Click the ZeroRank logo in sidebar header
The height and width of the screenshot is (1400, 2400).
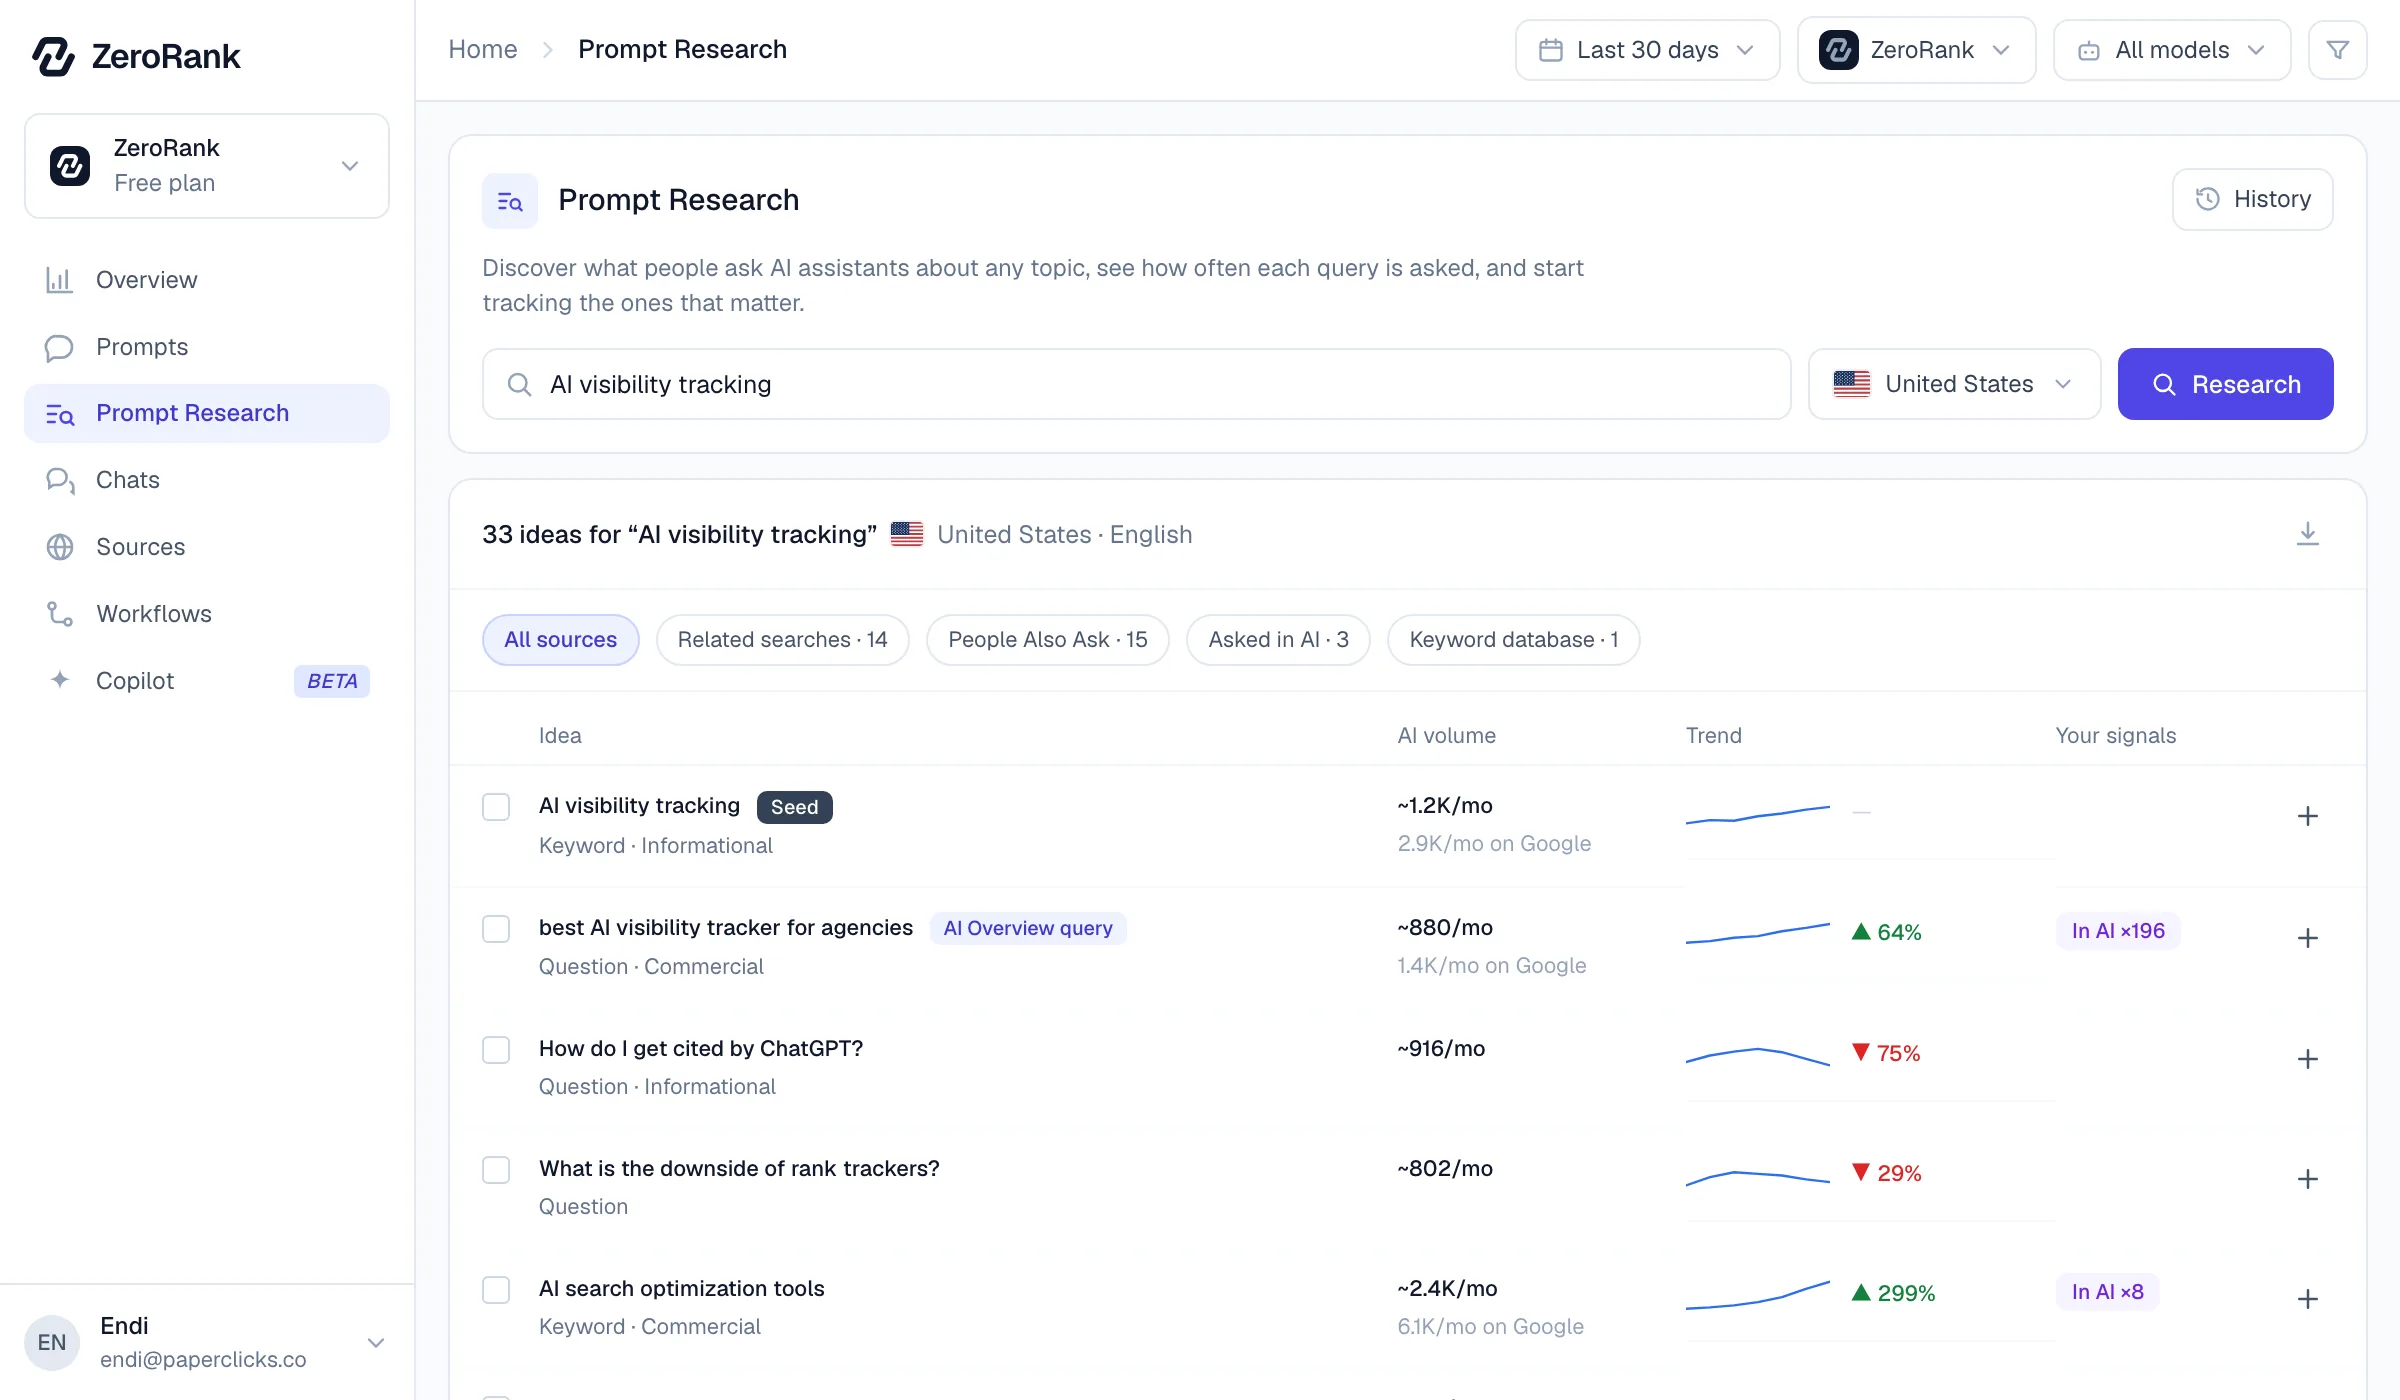(x=136, y=56)
